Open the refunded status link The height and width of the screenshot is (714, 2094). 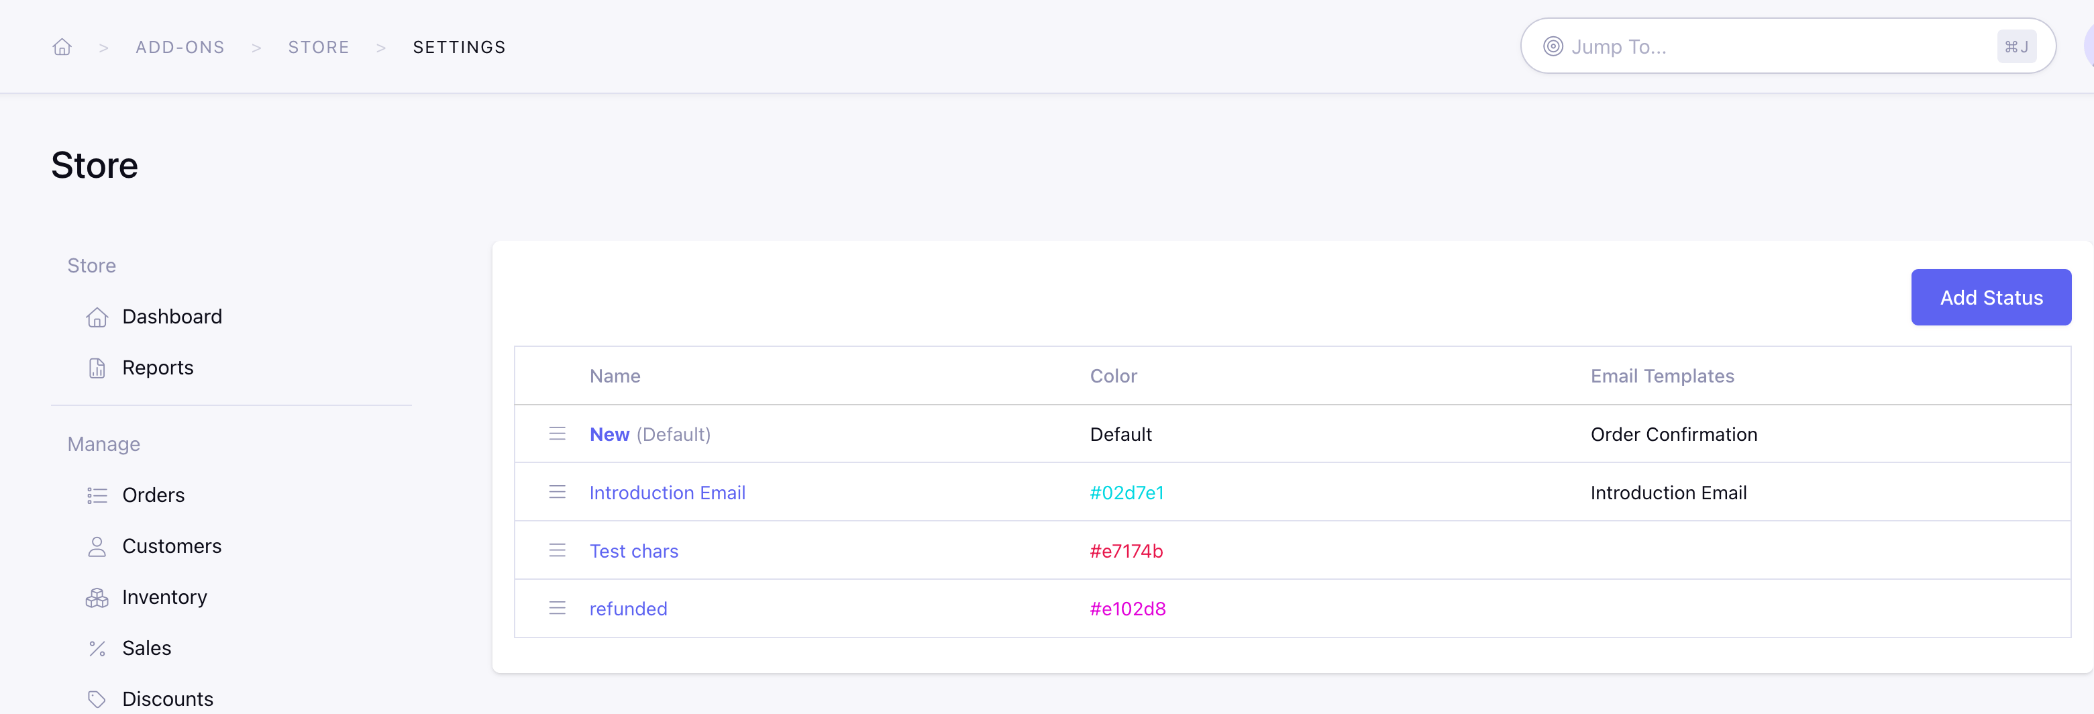coord(628,609)
